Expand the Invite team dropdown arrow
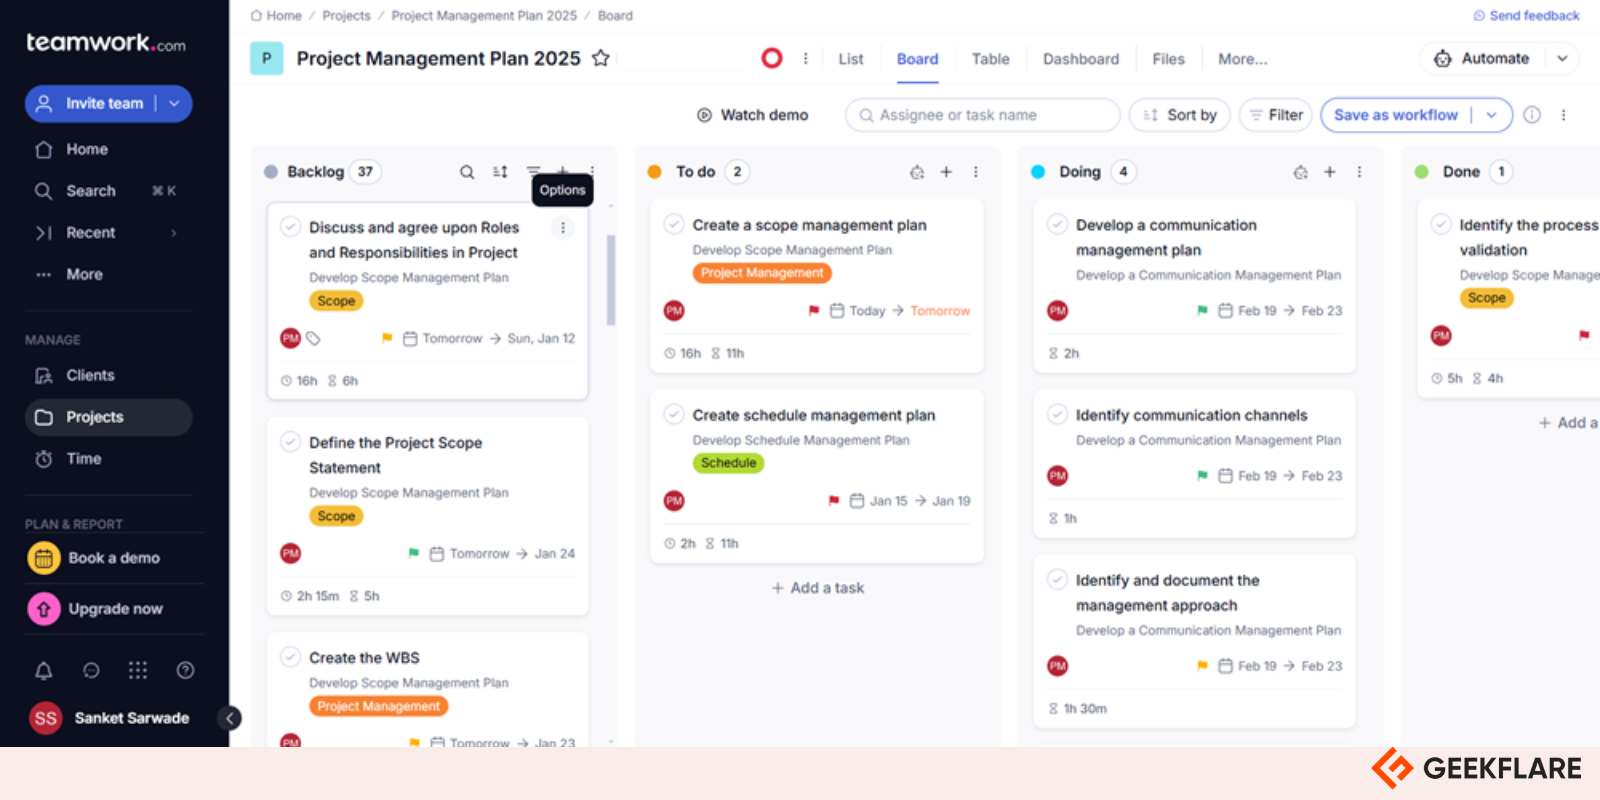This screenshot has width=1600, height=800. point(174,103)
